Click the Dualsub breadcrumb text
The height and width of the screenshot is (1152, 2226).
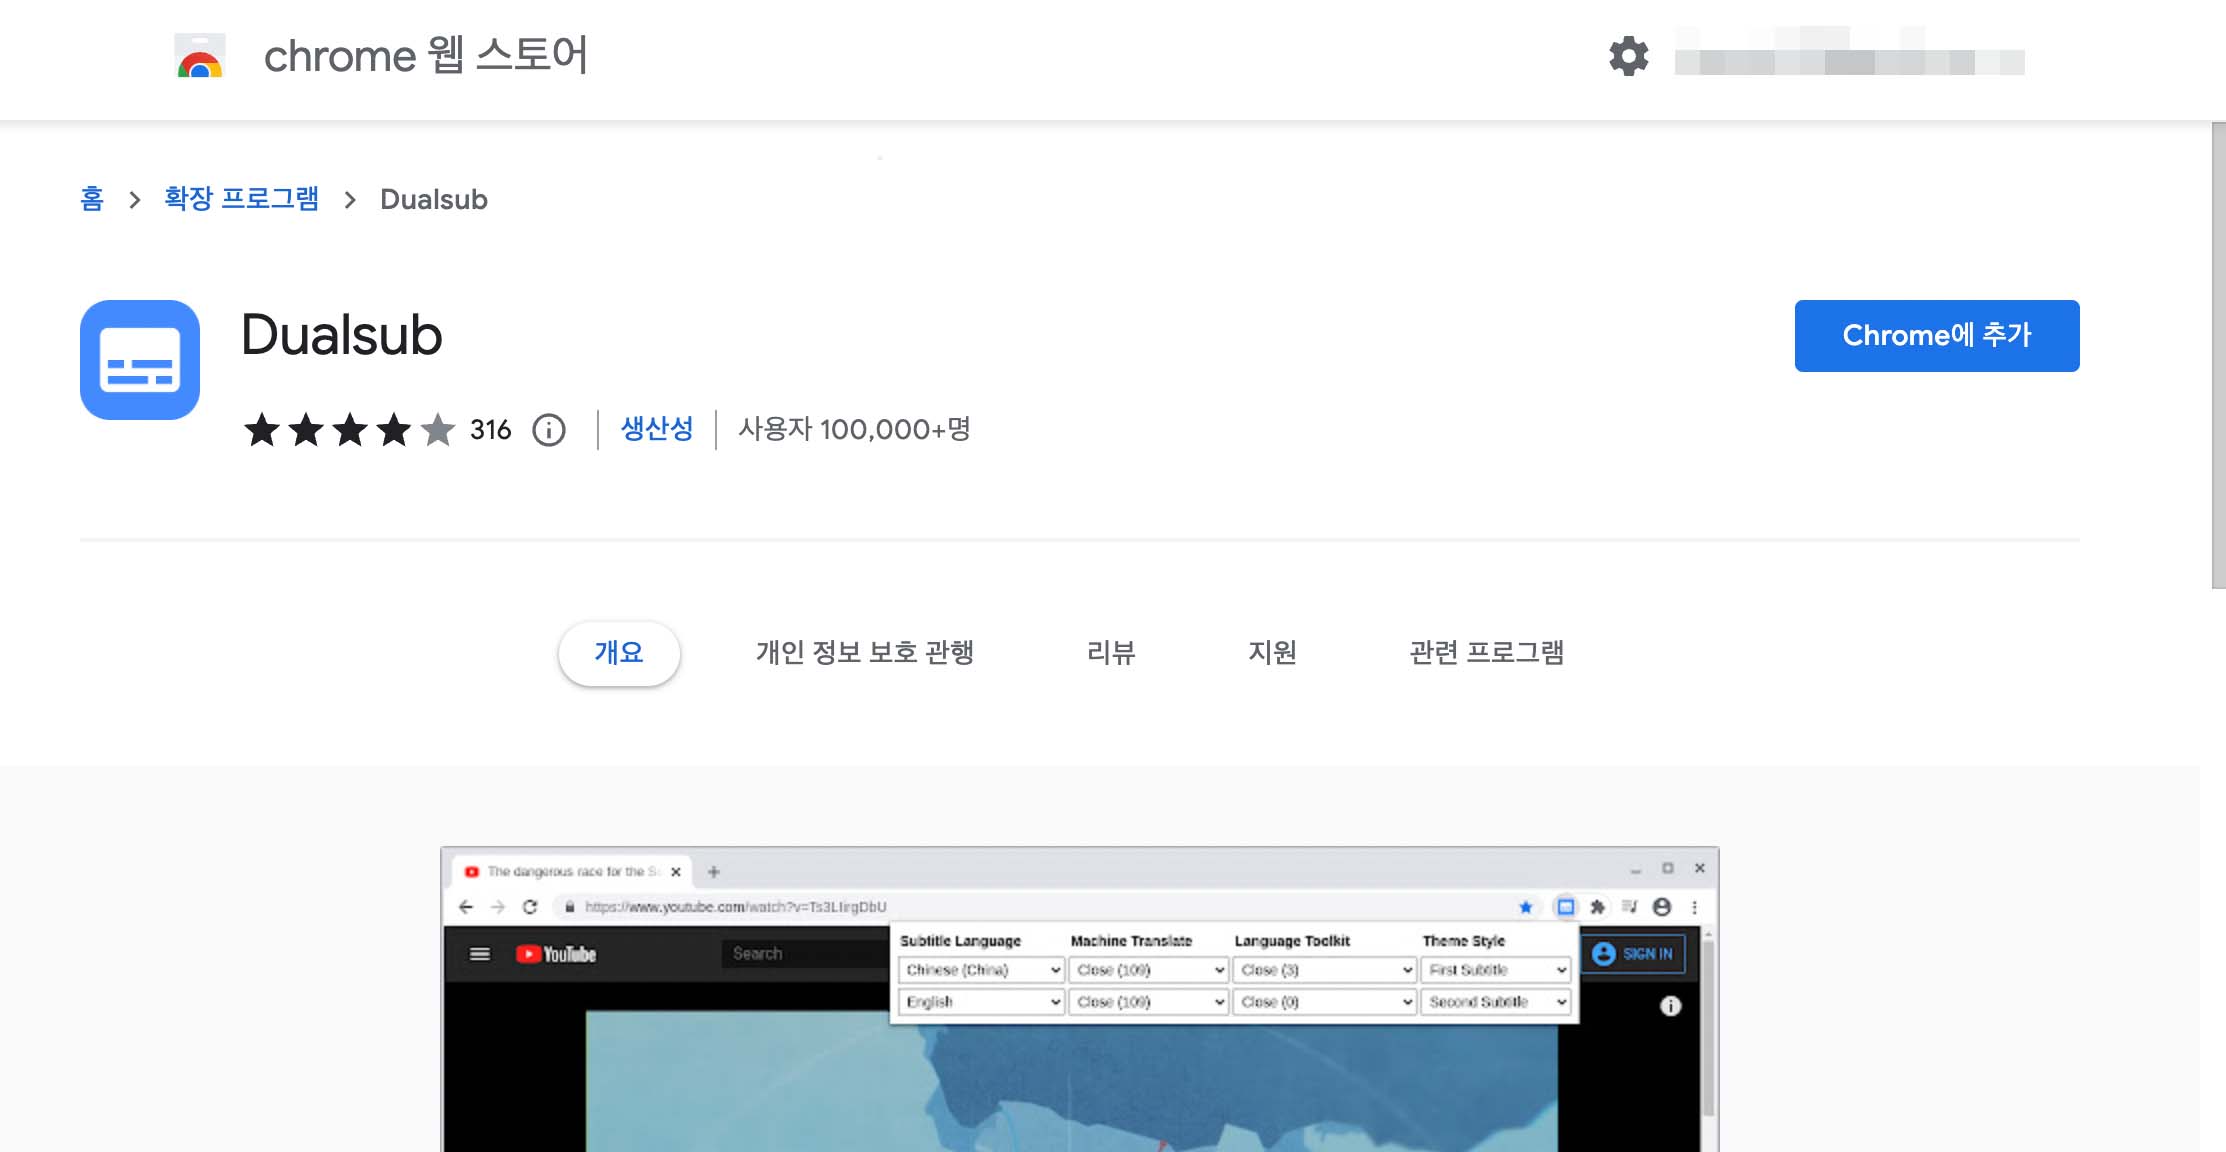[434, 199]
